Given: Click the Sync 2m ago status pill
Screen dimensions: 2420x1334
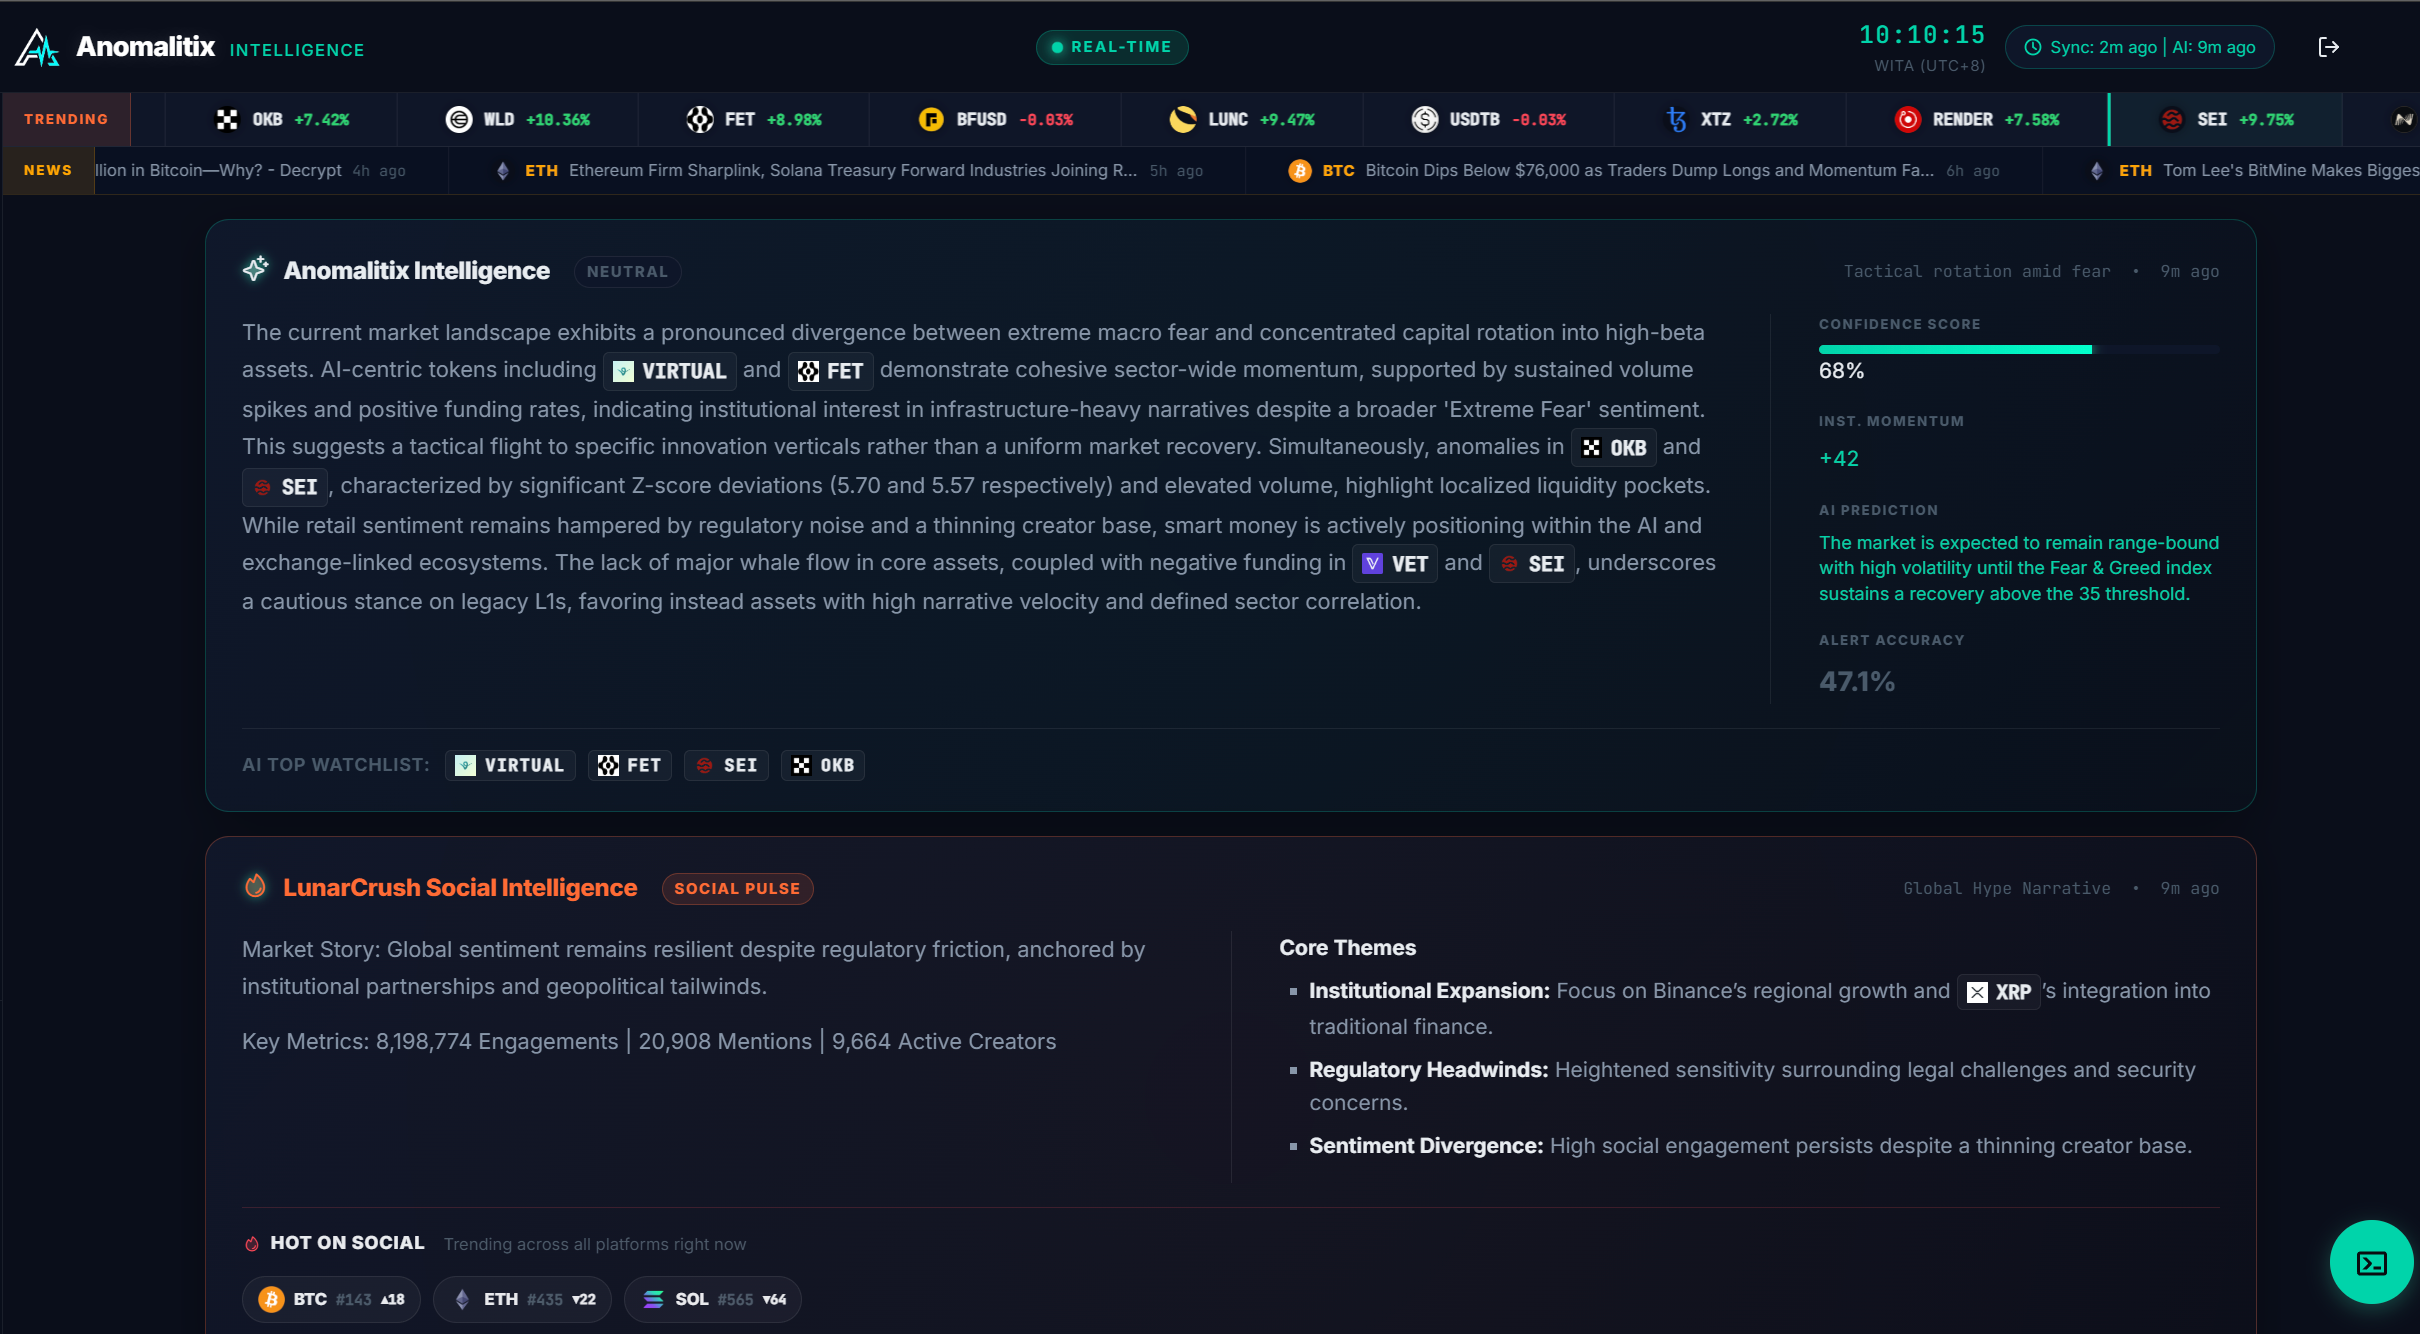Looking at the screenshot, I should click(x=2140, y=48).
